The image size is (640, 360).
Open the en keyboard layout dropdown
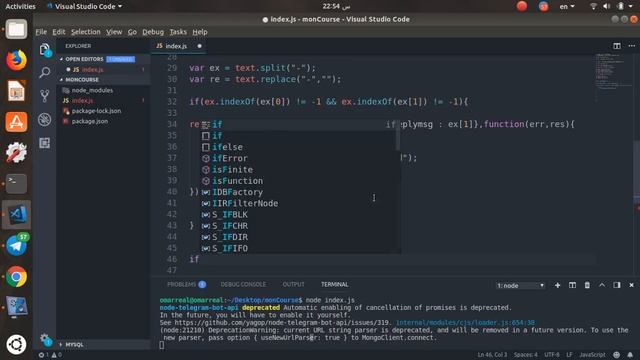[x=567, y=7]
